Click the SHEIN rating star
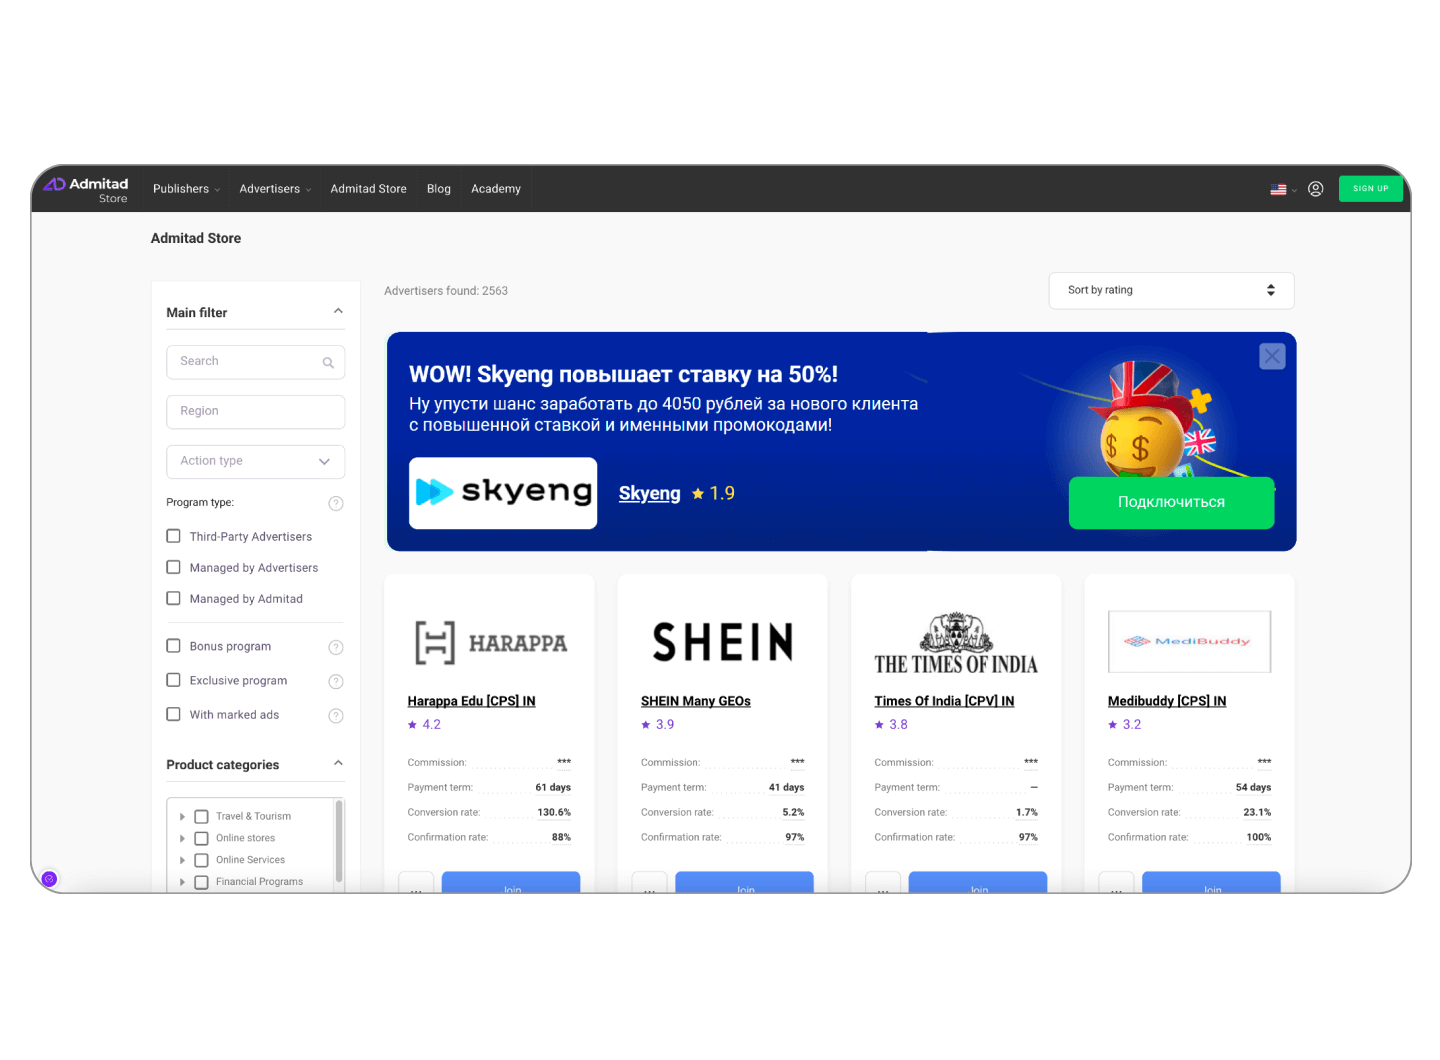 click(x=646, y=725)
